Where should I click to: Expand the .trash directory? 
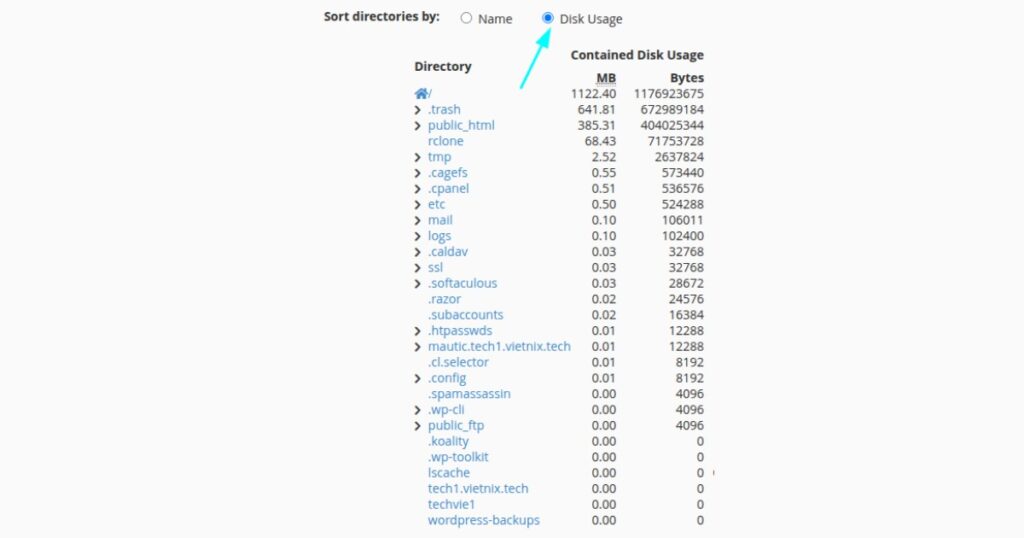coord(418,109)
